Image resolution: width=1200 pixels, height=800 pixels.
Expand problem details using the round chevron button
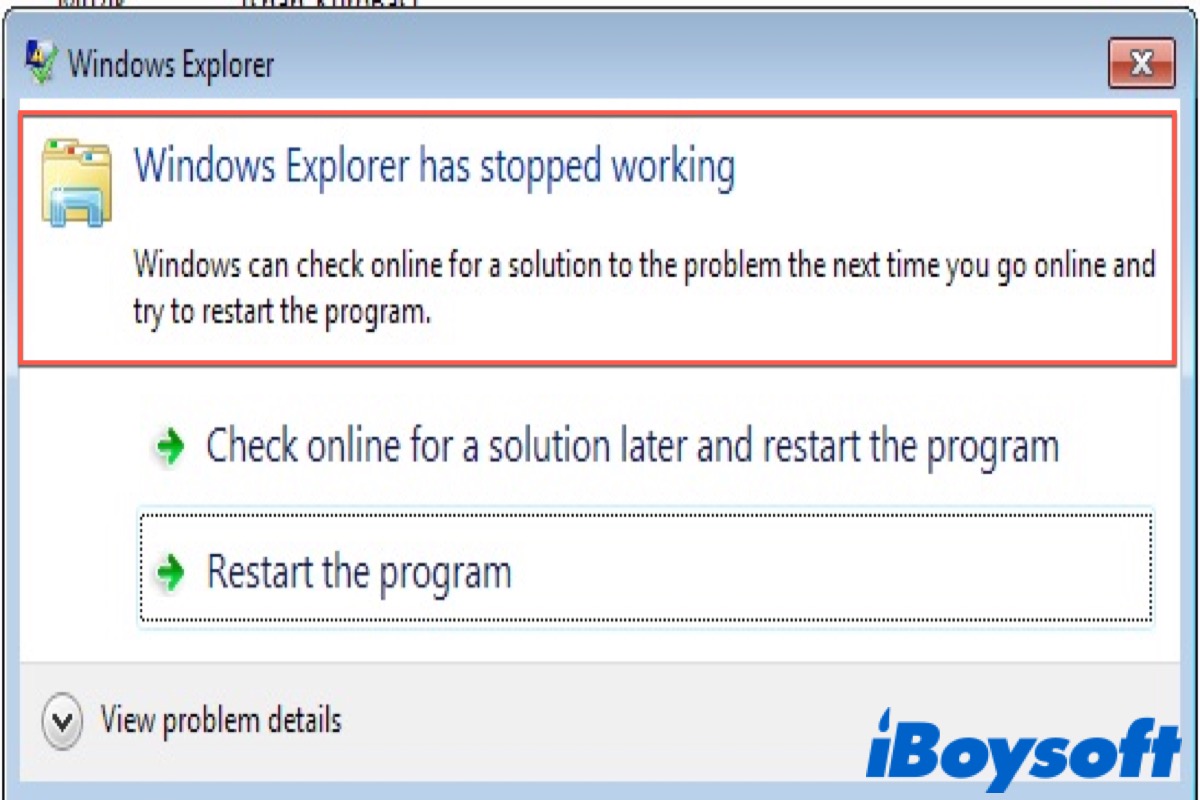tap(63, 721)
